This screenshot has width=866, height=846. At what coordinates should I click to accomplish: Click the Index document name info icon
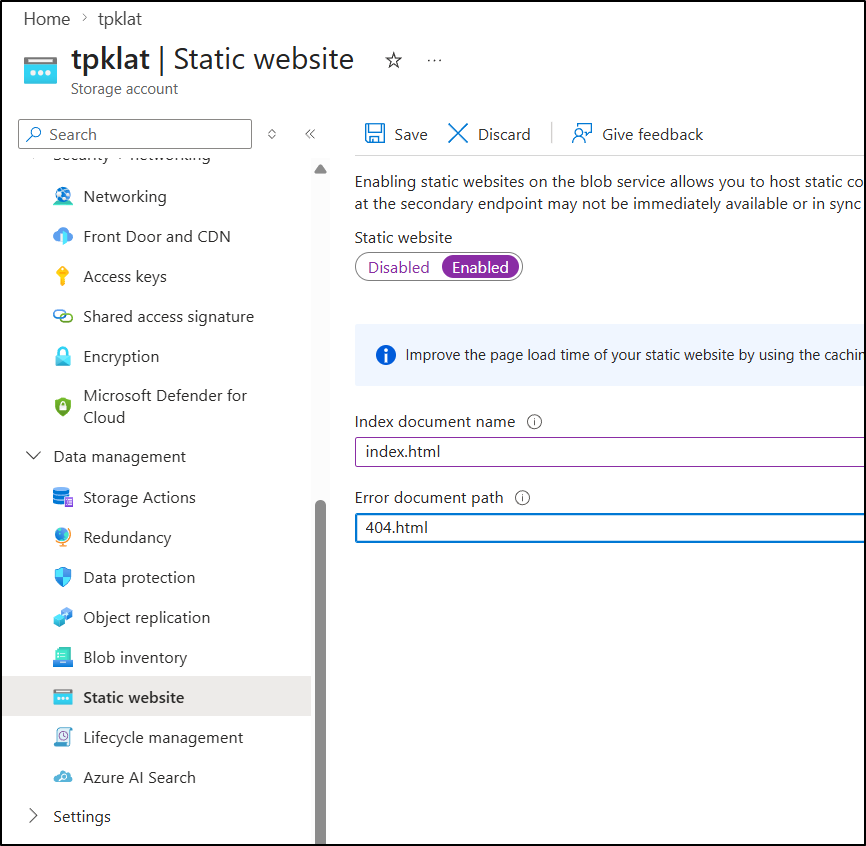534,422
